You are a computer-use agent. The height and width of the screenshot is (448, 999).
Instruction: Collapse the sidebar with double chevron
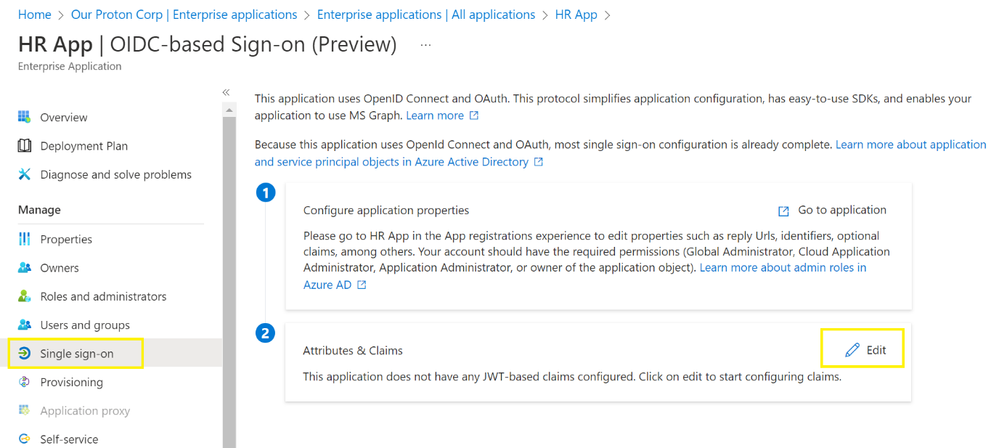pos(226,92)
